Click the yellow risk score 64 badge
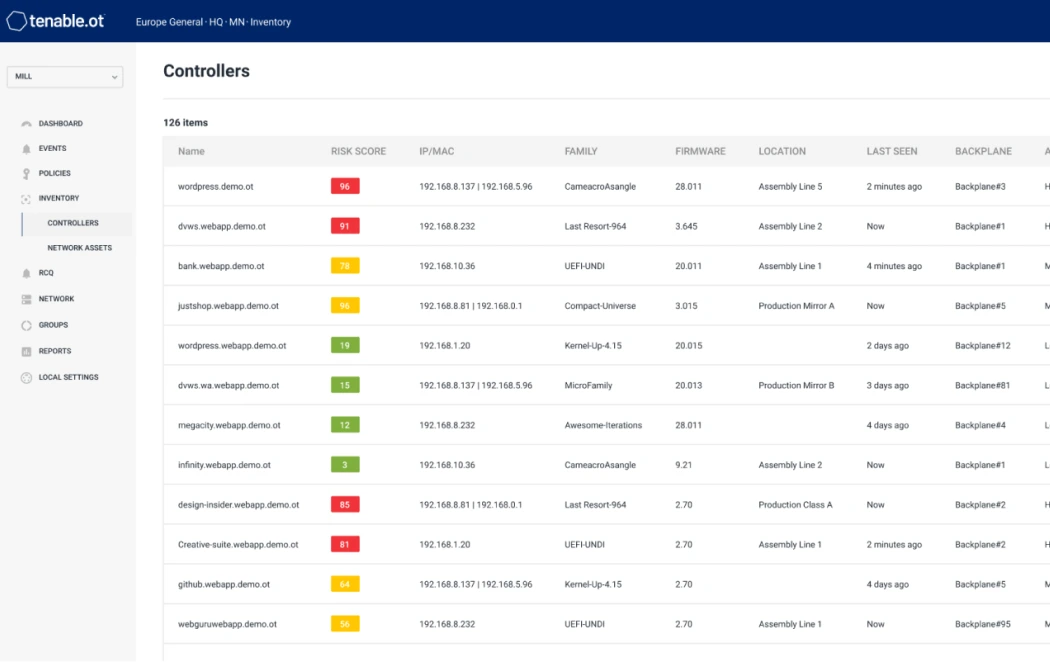The height and width of the screenshot is (662, 1050). (345, 584)
